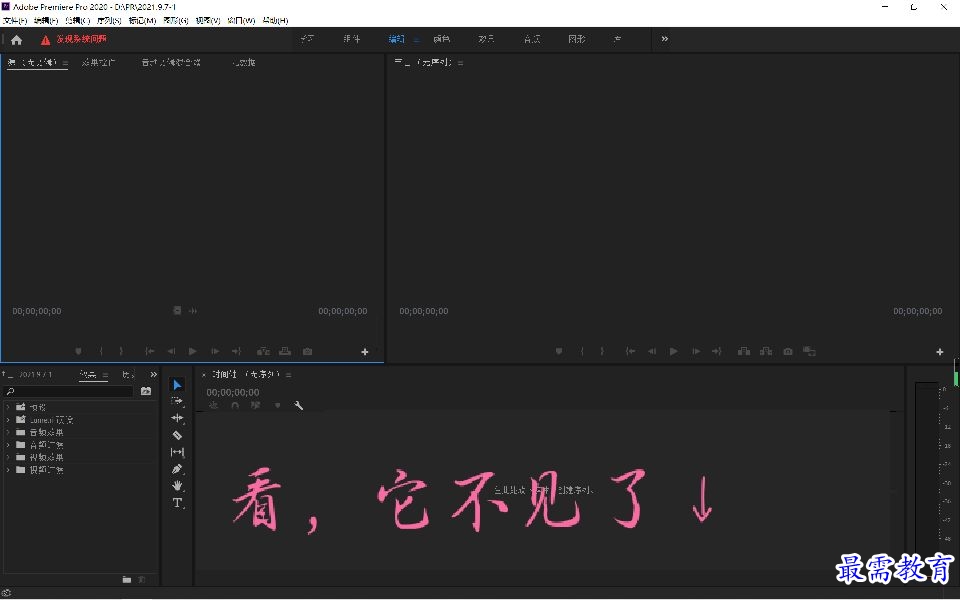
Task: Go to In point in Source monitor
Action: (x=149, y=351)
